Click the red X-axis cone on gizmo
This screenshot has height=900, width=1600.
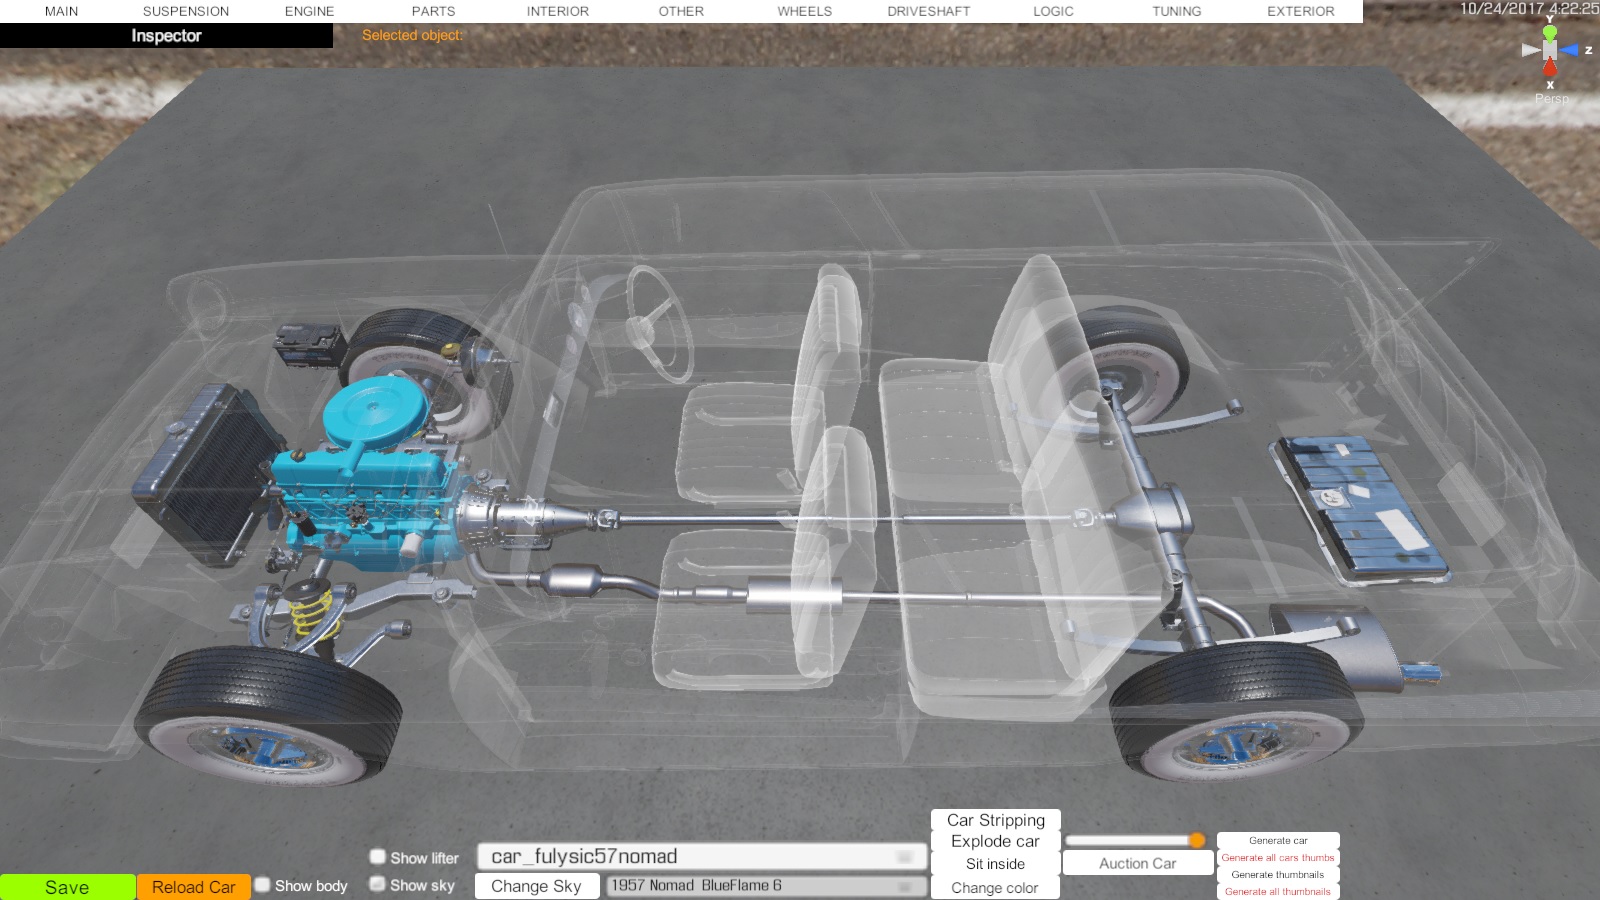pyautogui.click(x=1550, y=68)
